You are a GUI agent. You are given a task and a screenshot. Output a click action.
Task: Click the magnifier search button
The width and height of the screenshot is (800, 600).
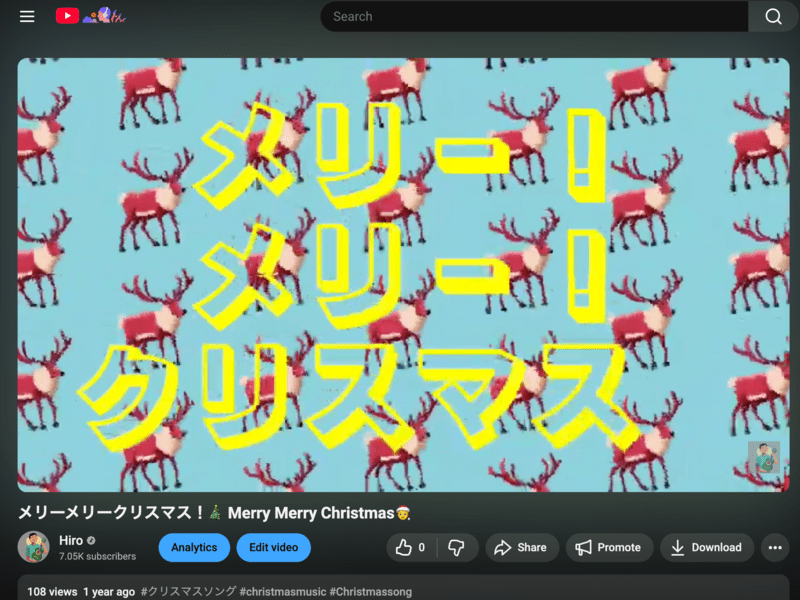[773, 16]
